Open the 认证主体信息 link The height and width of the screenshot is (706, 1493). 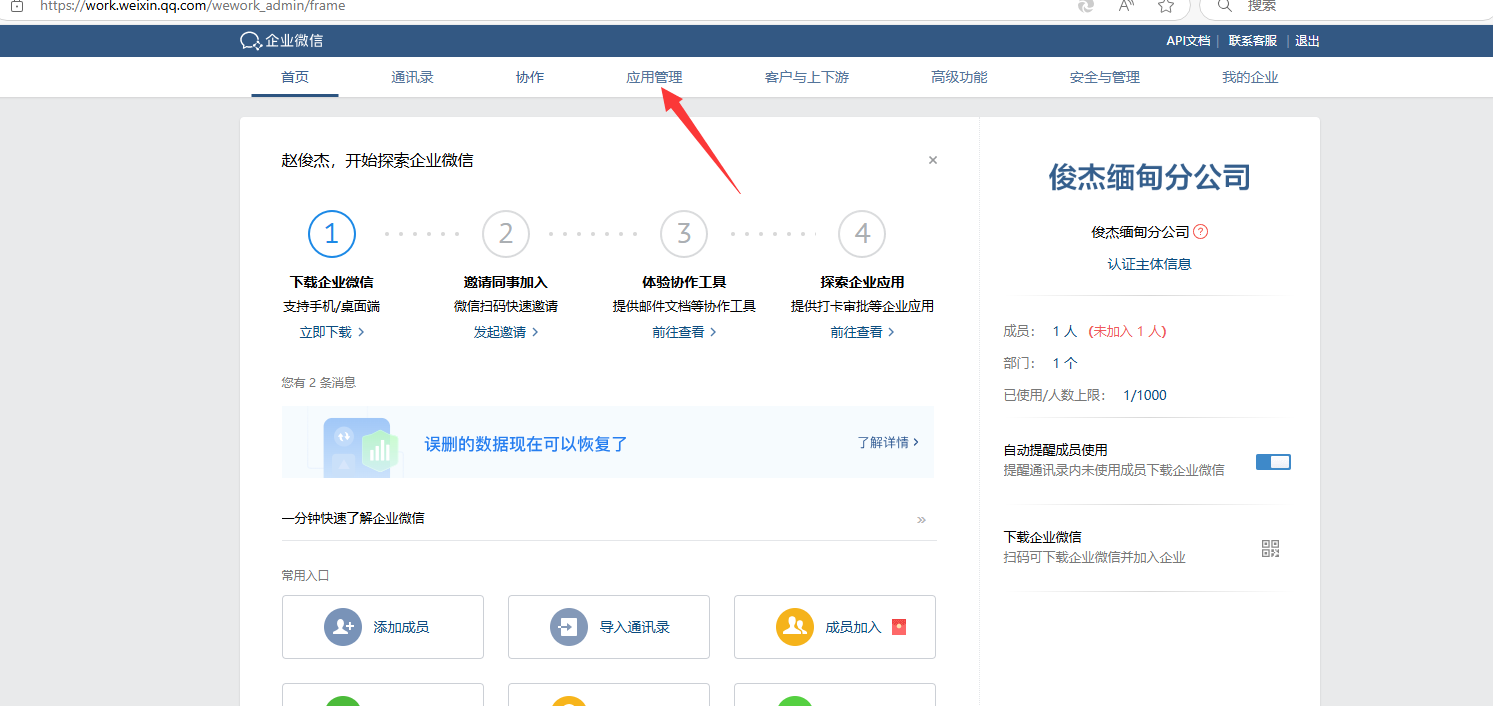[x=1150, y=264]
